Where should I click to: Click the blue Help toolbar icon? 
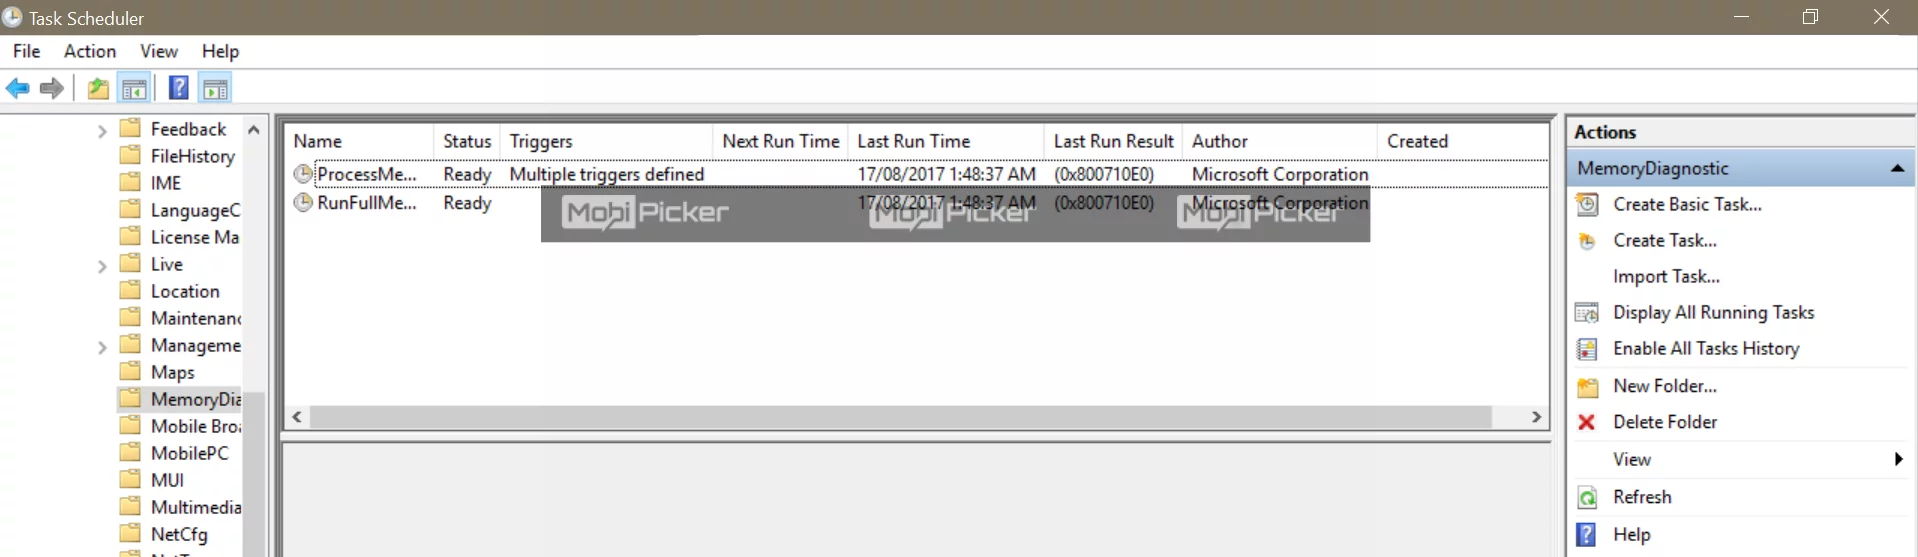pos(179,88)
